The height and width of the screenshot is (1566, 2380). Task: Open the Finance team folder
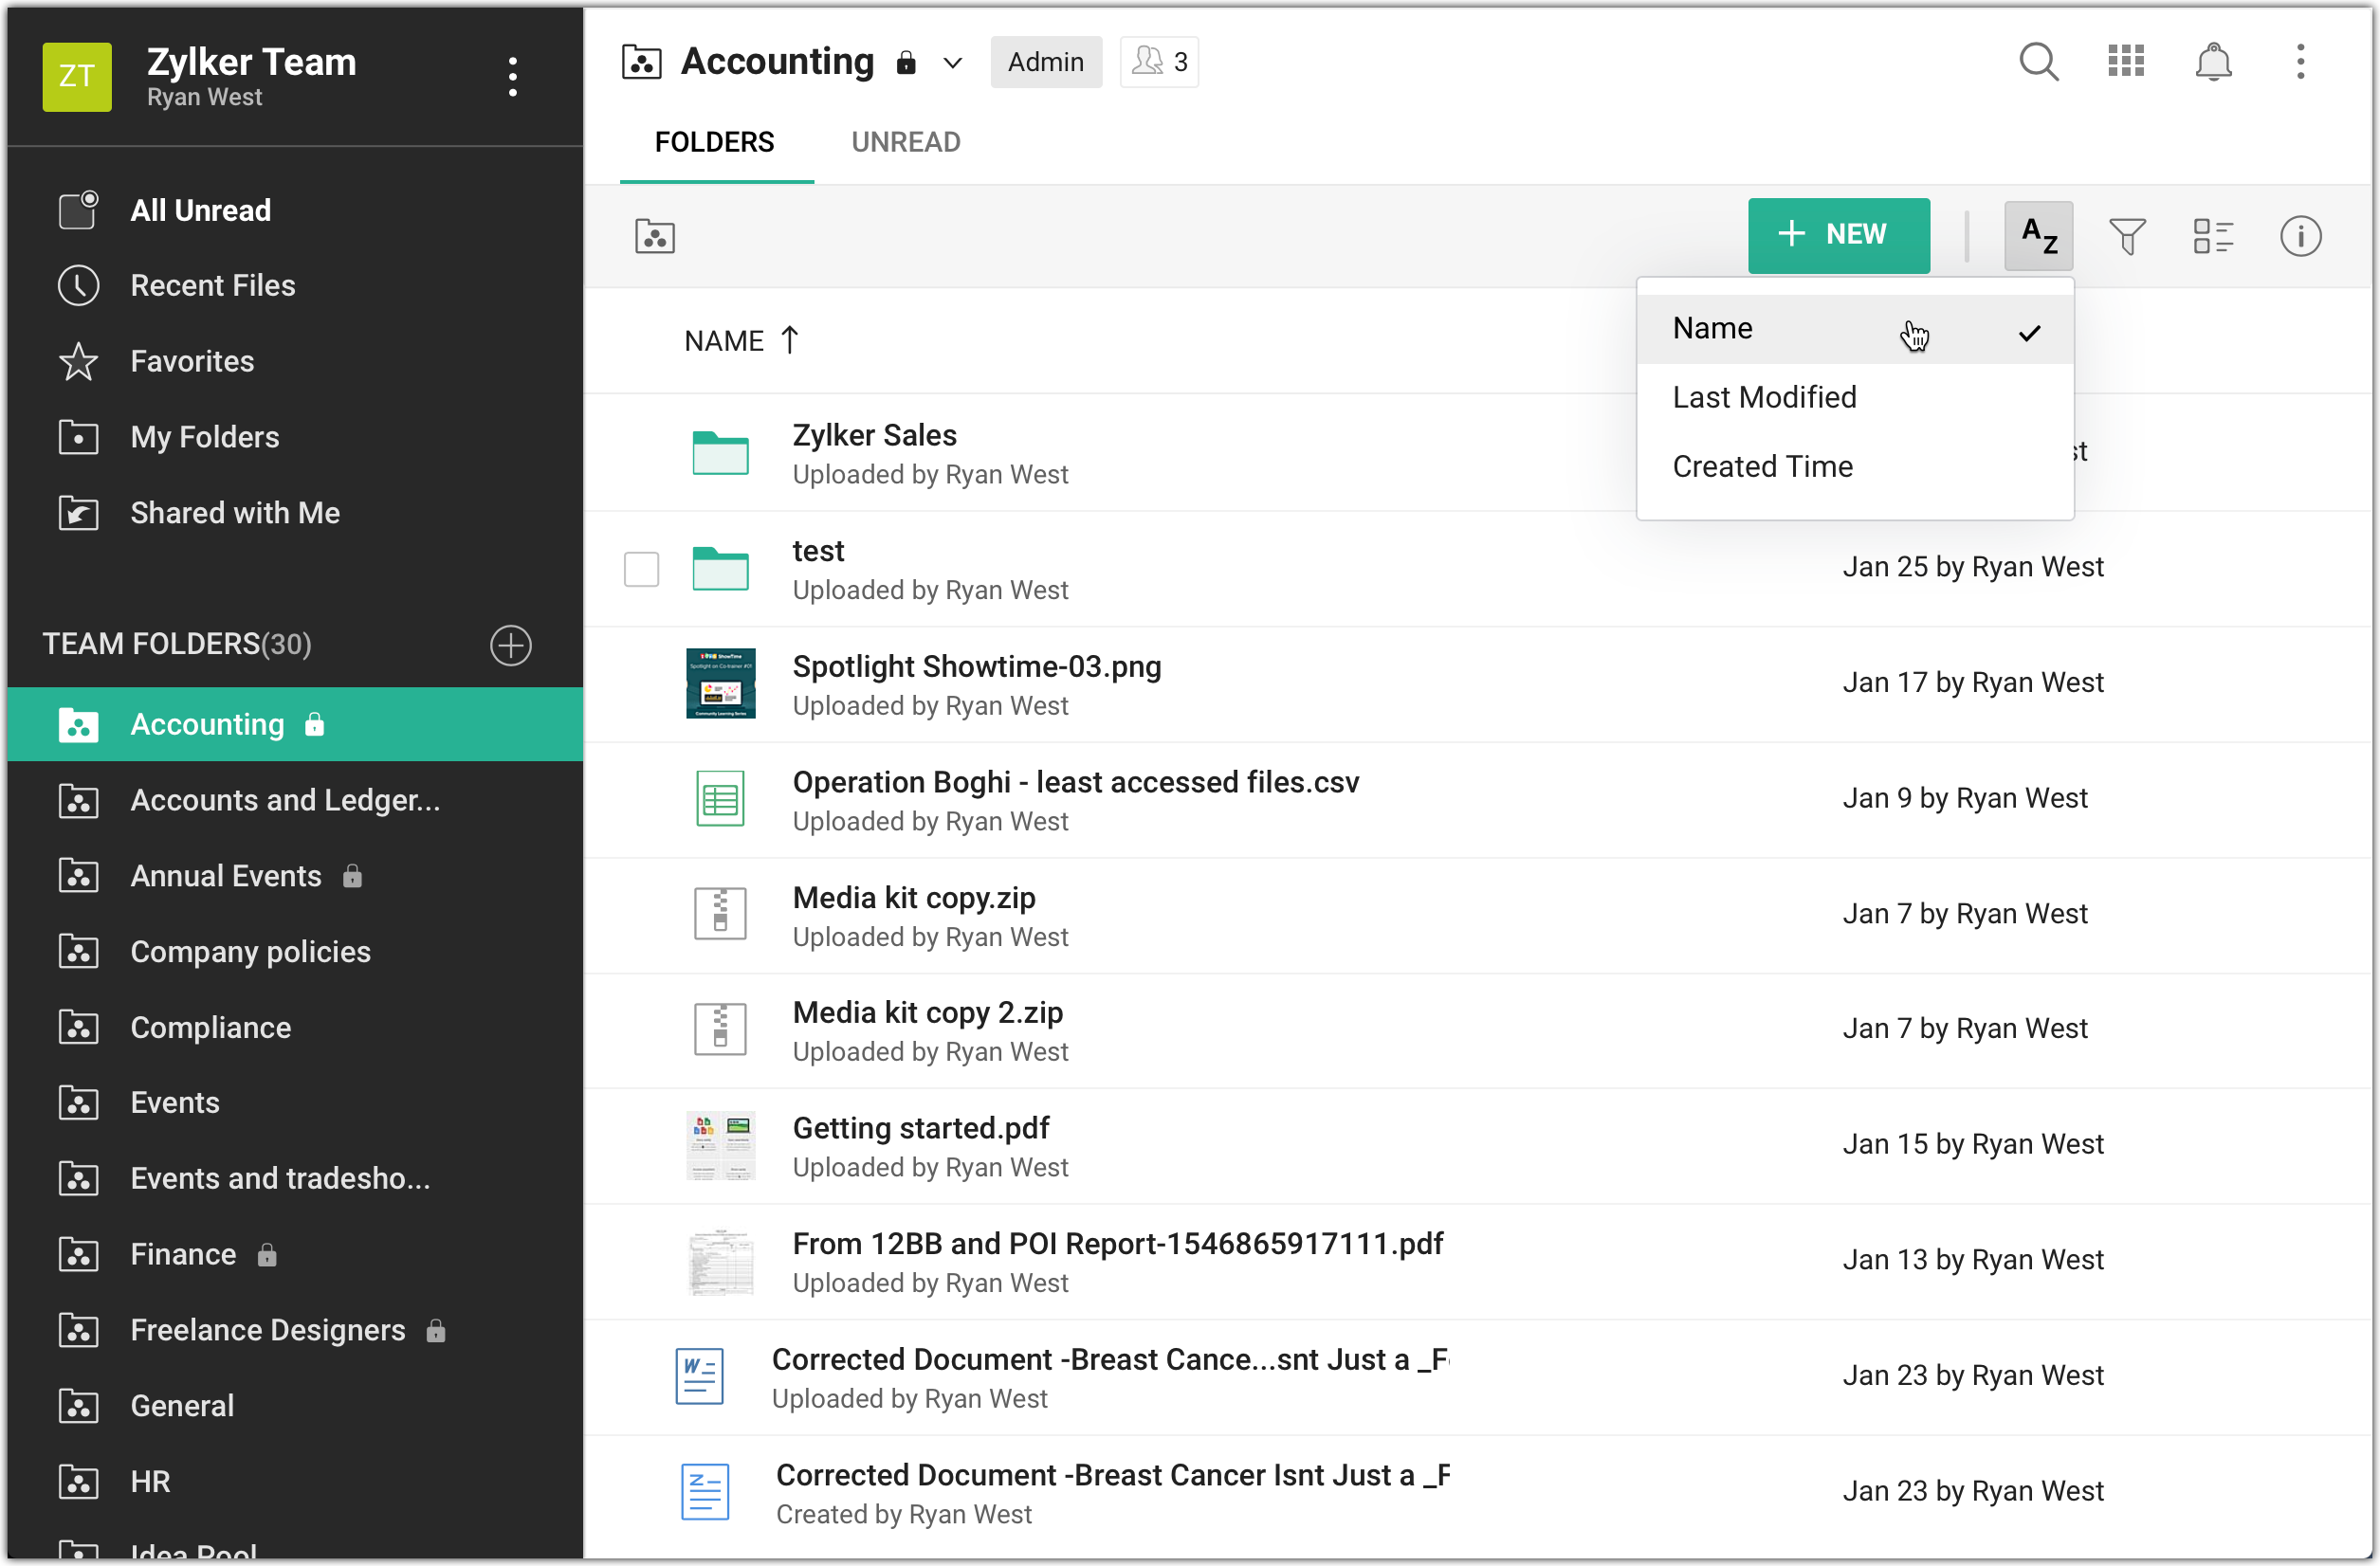tap(184, 1254)
